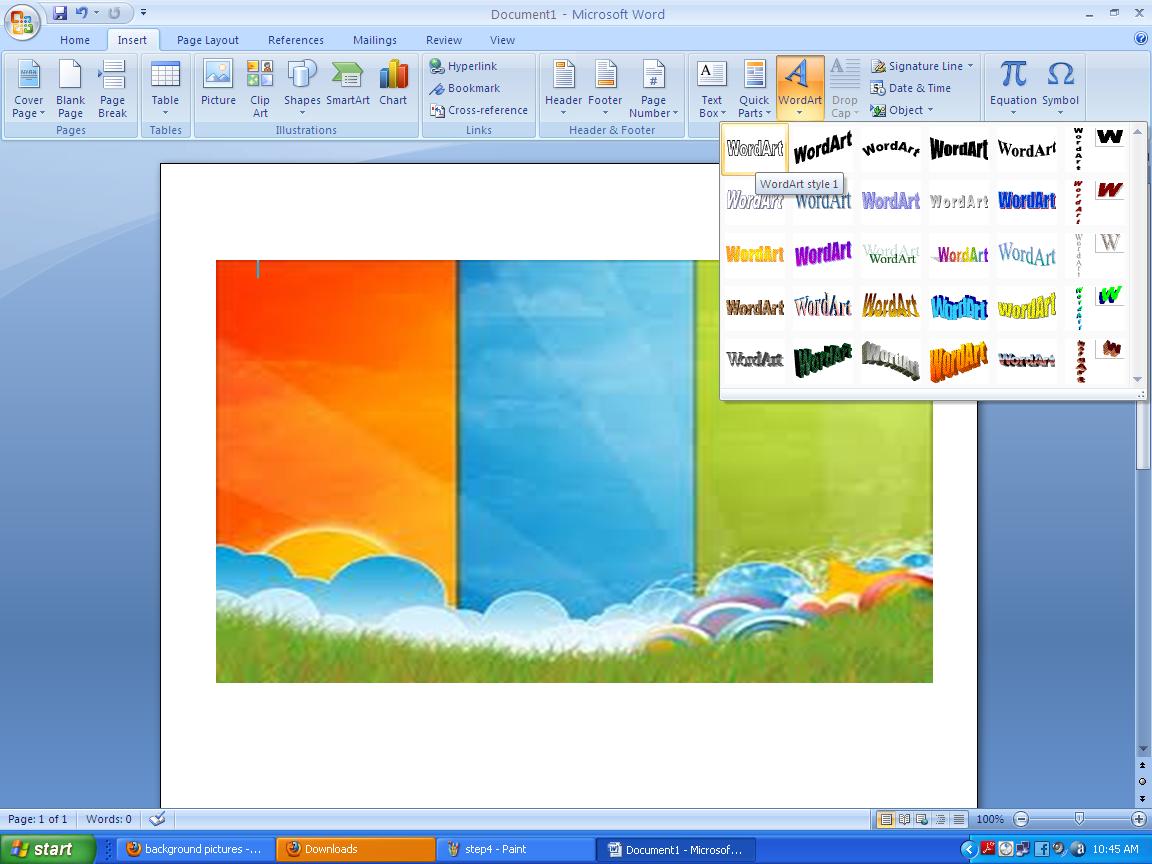This screenshot has height=864, width=1152.
Task: Save the document from Quick Access toolbar
Action: [60, 12]
